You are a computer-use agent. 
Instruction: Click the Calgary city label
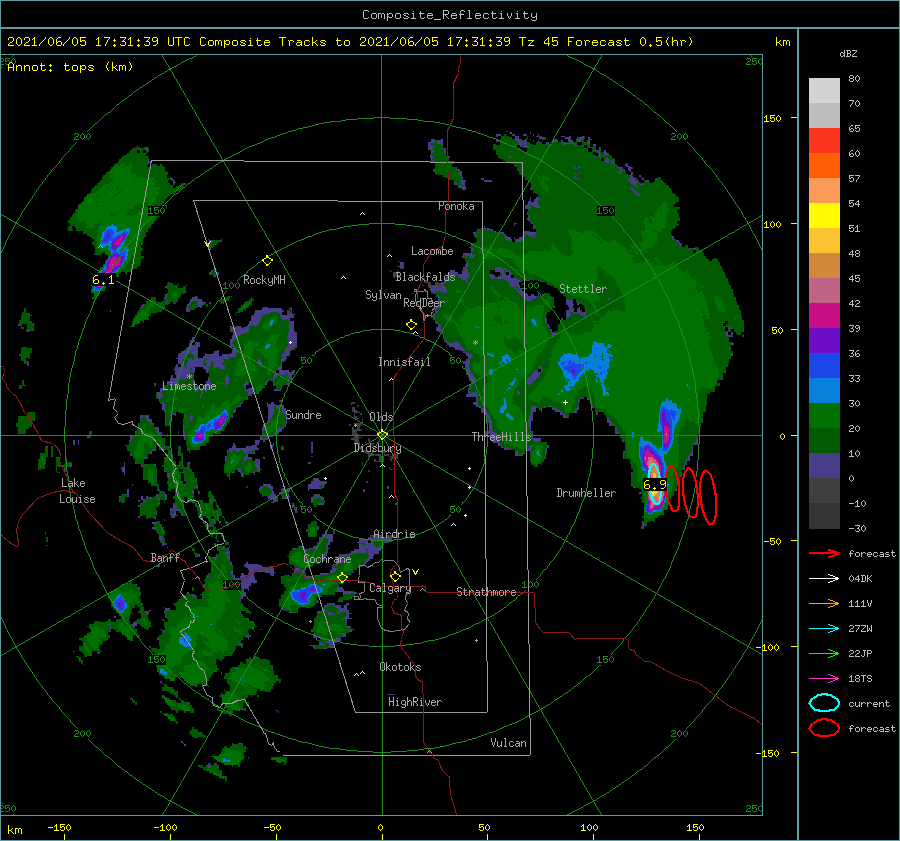pos(390,588)
